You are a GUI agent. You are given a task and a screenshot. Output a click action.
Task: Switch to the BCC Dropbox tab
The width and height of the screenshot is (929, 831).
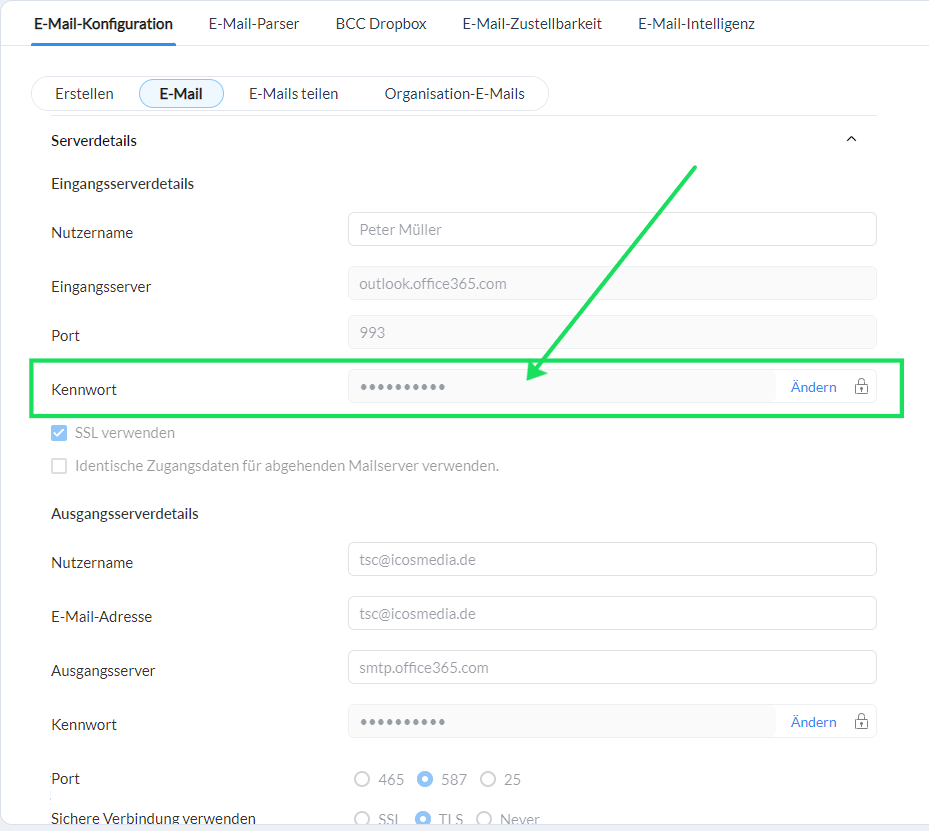381,24
